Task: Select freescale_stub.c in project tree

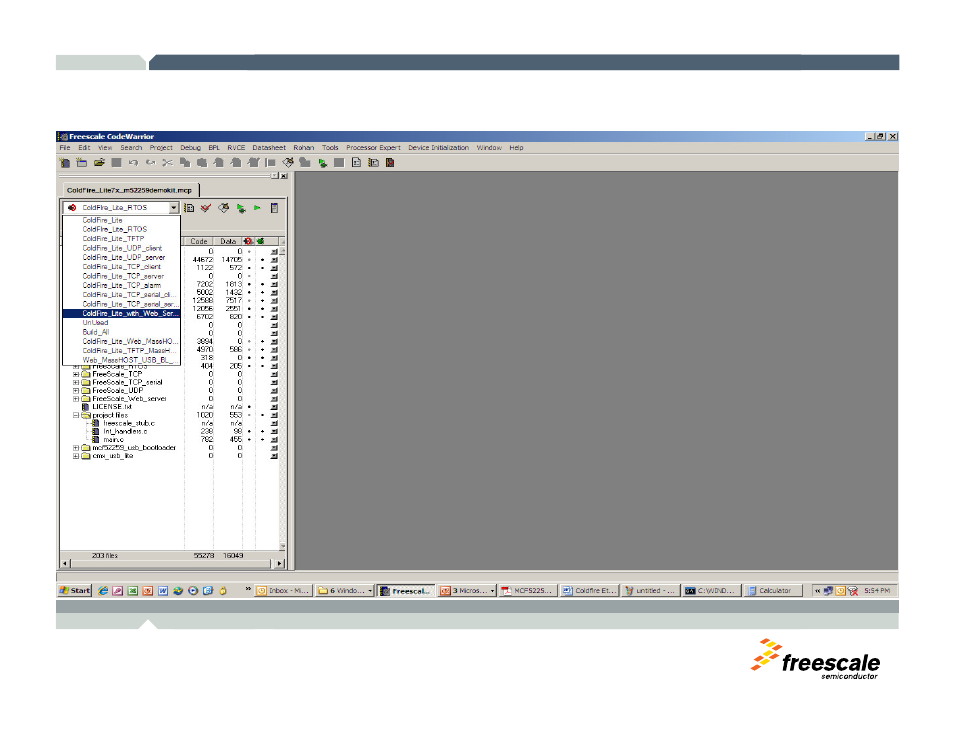Action: (128, 423)
